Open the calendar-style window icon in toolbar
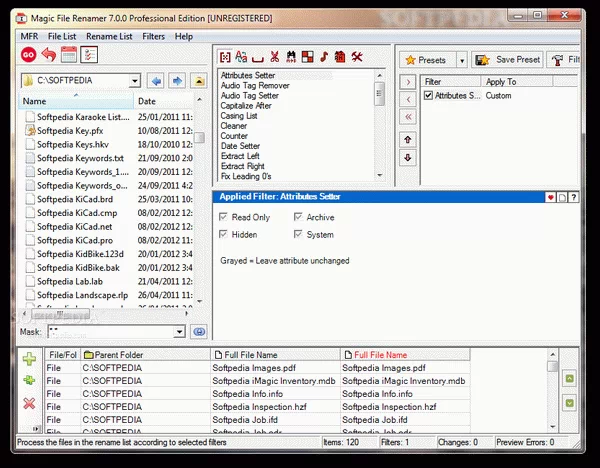Screen dimensions: 600x468 pos(69,55)
